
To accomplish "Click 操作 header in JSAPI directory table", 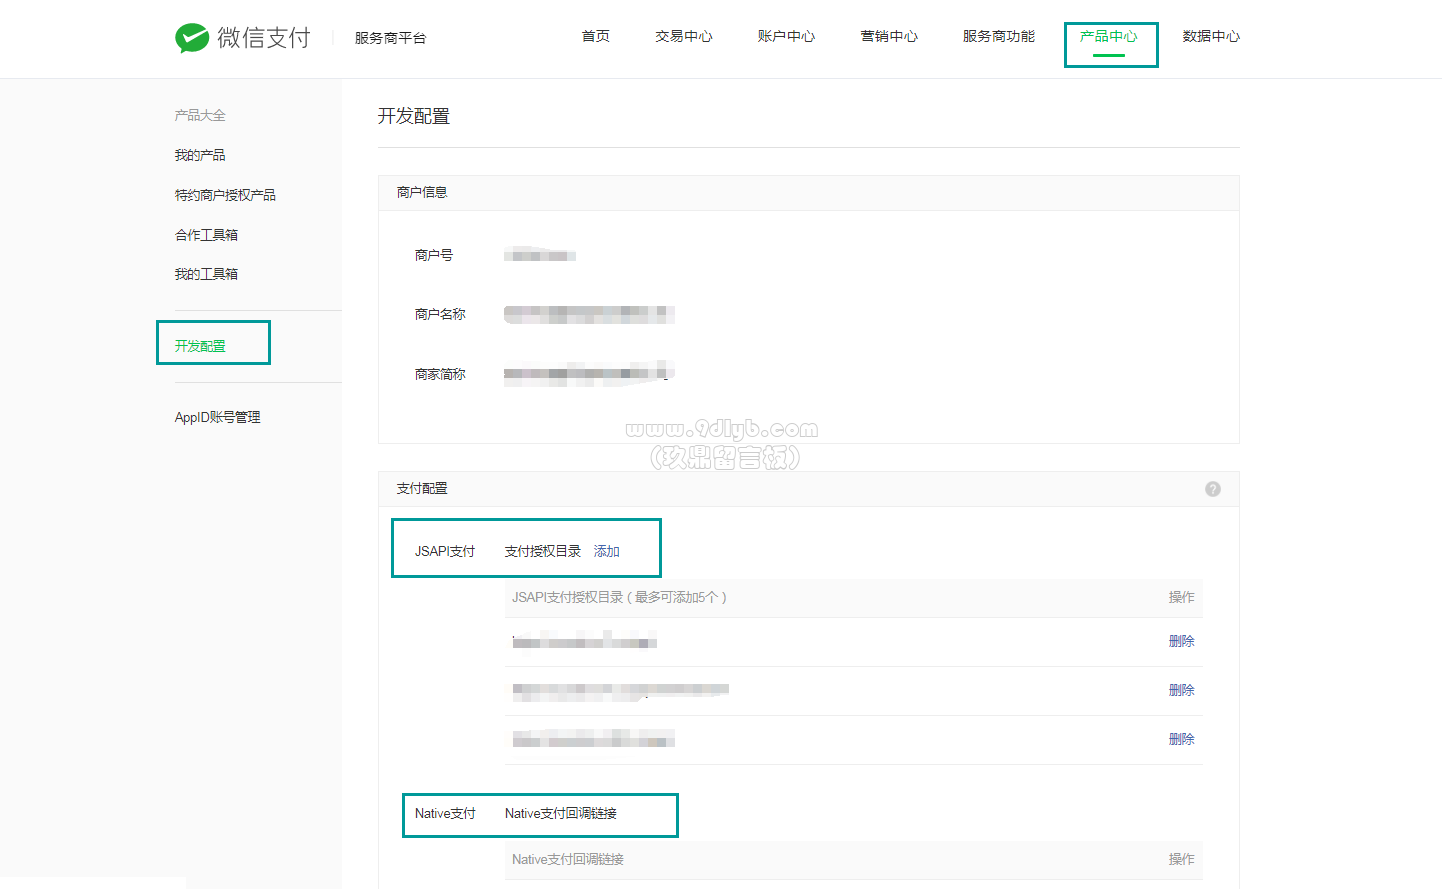I will pos(1182,597).
